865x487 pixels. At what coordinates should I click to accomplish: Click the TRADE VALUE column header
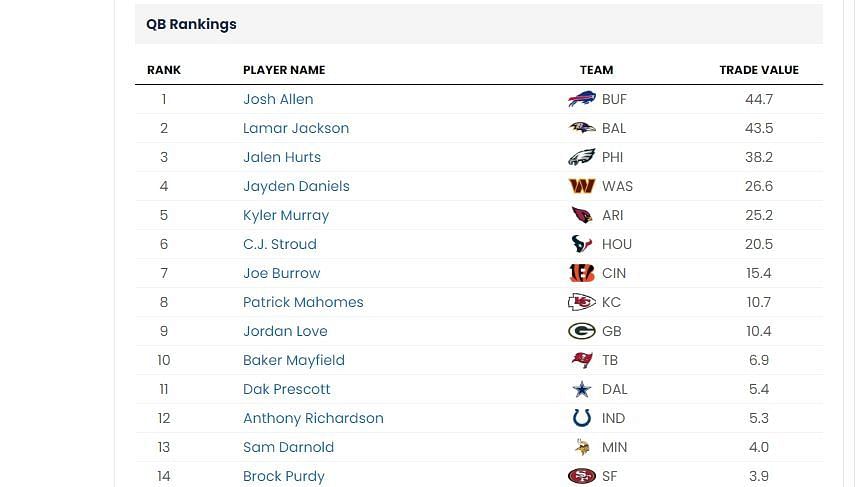759,70
